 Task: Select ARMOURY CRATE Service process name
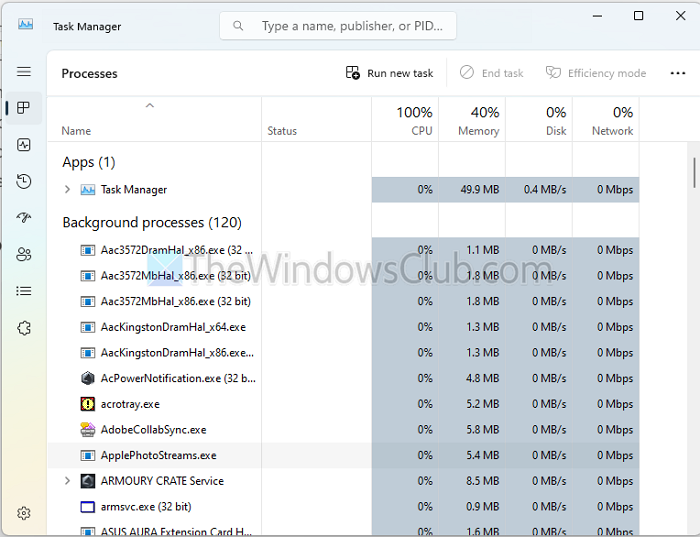162,481
